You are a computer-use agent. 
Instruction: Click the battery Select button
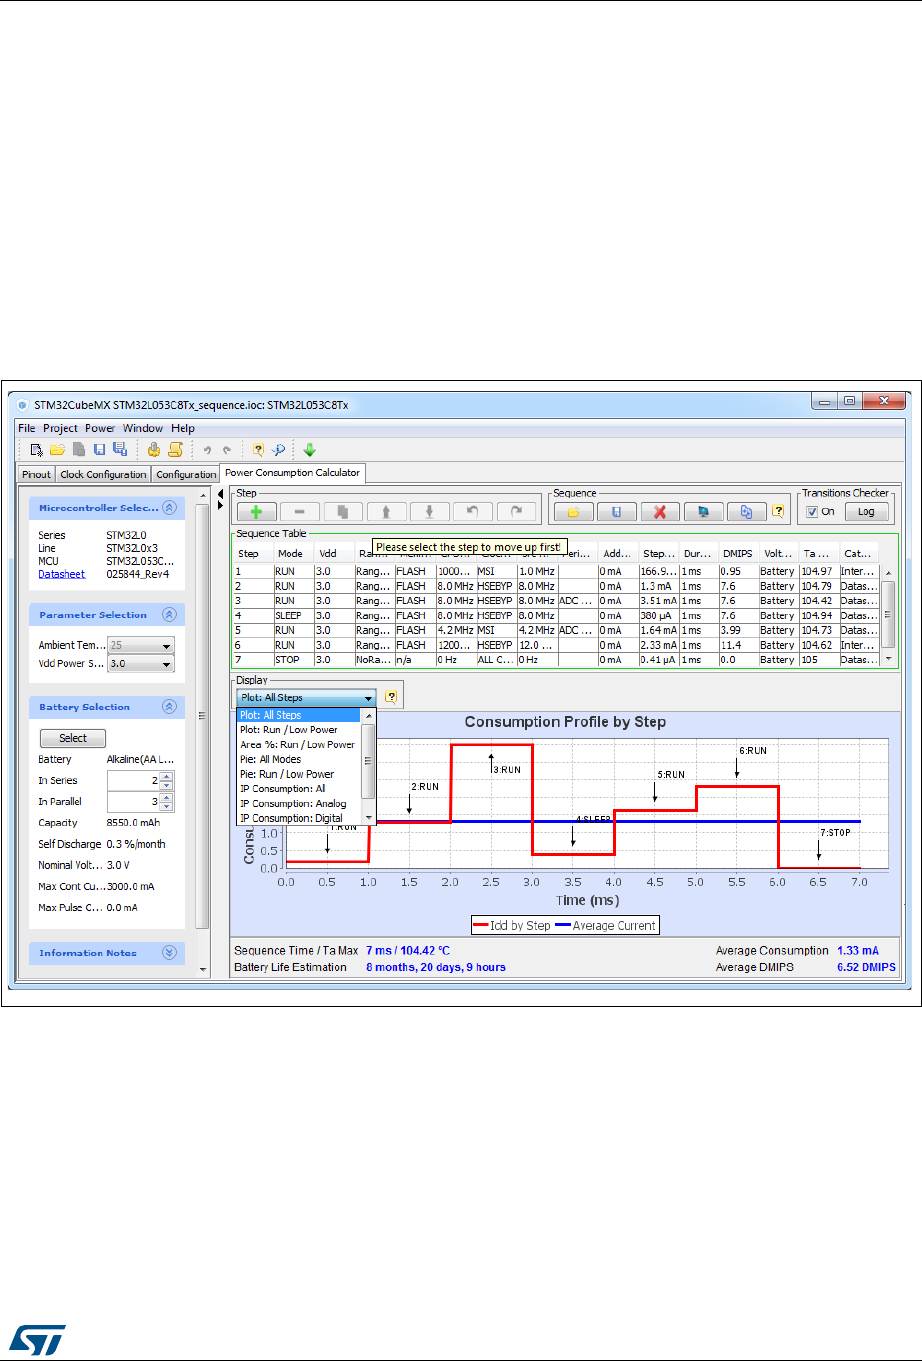(73, 738)
